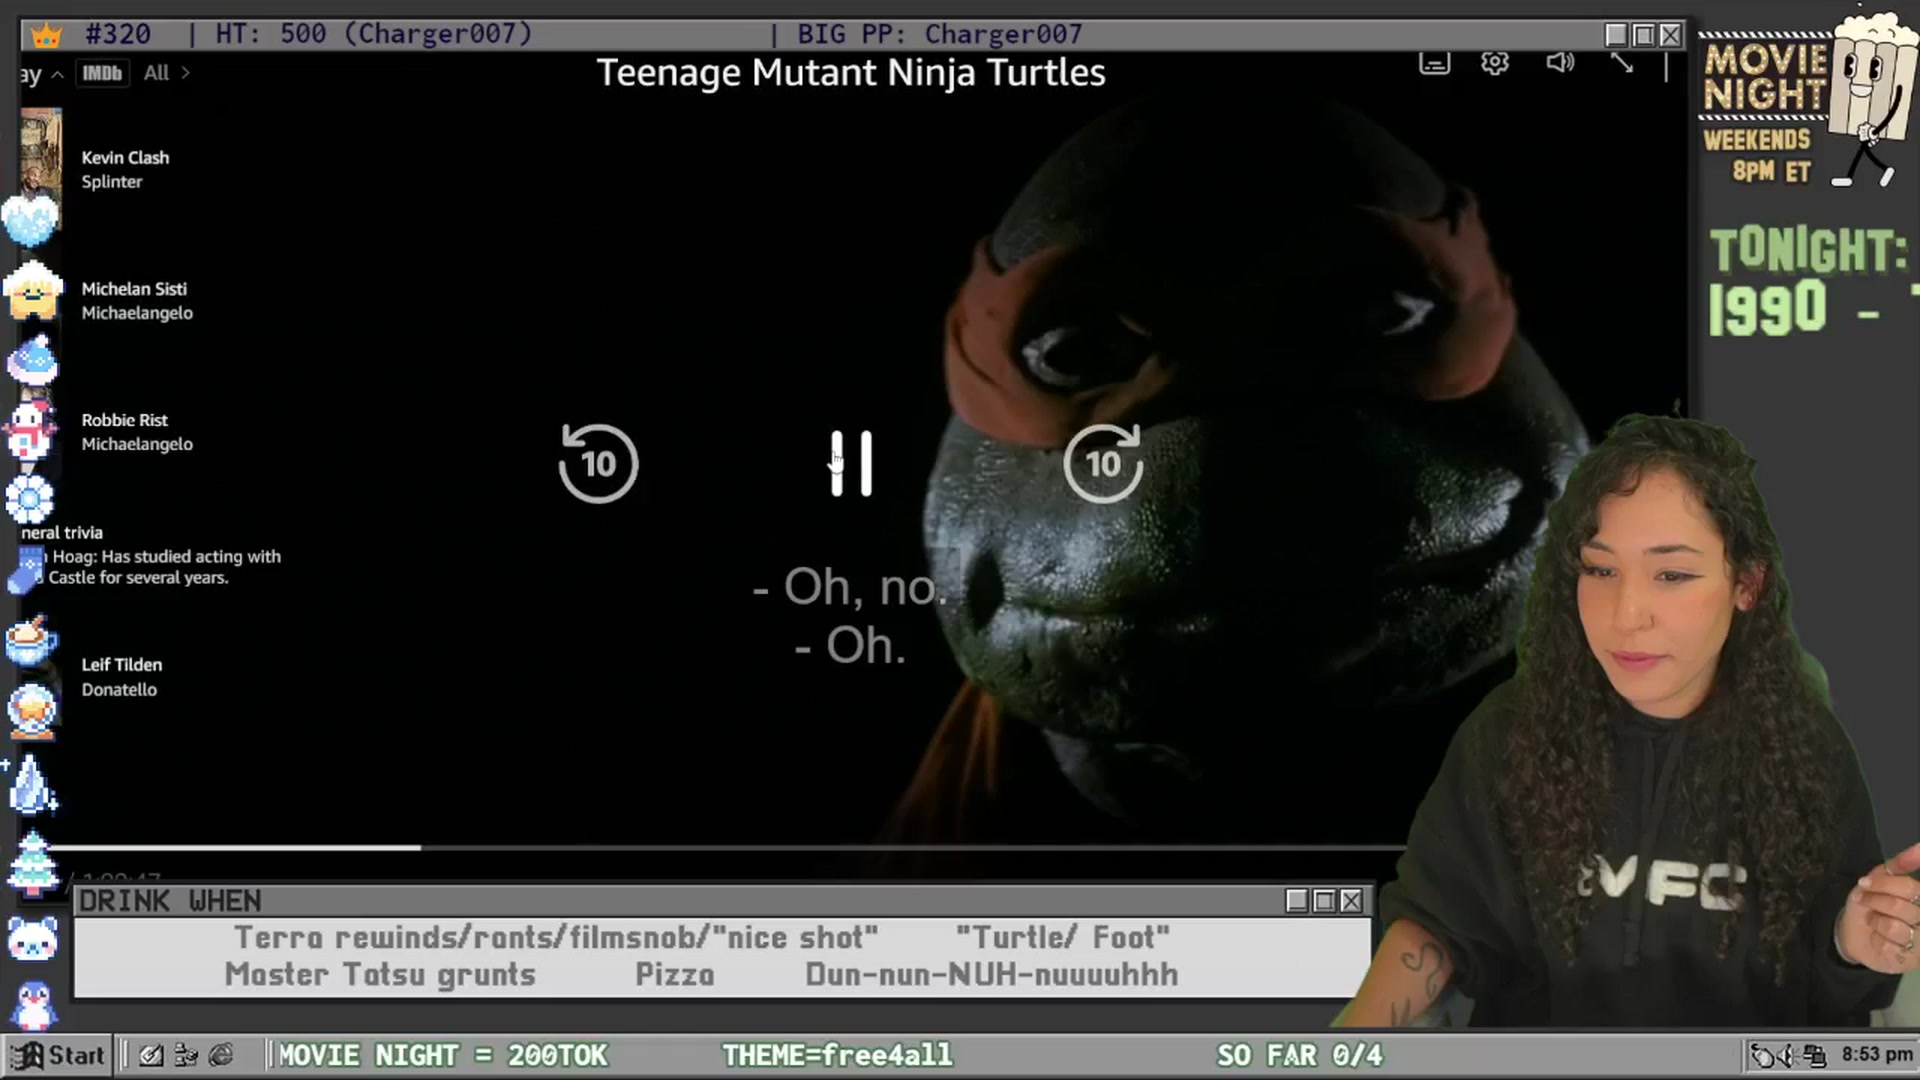This screenshot has height=1080, width=1920.
Task: Click the tray volume speaker icon
Action: pos(1787,1055)
